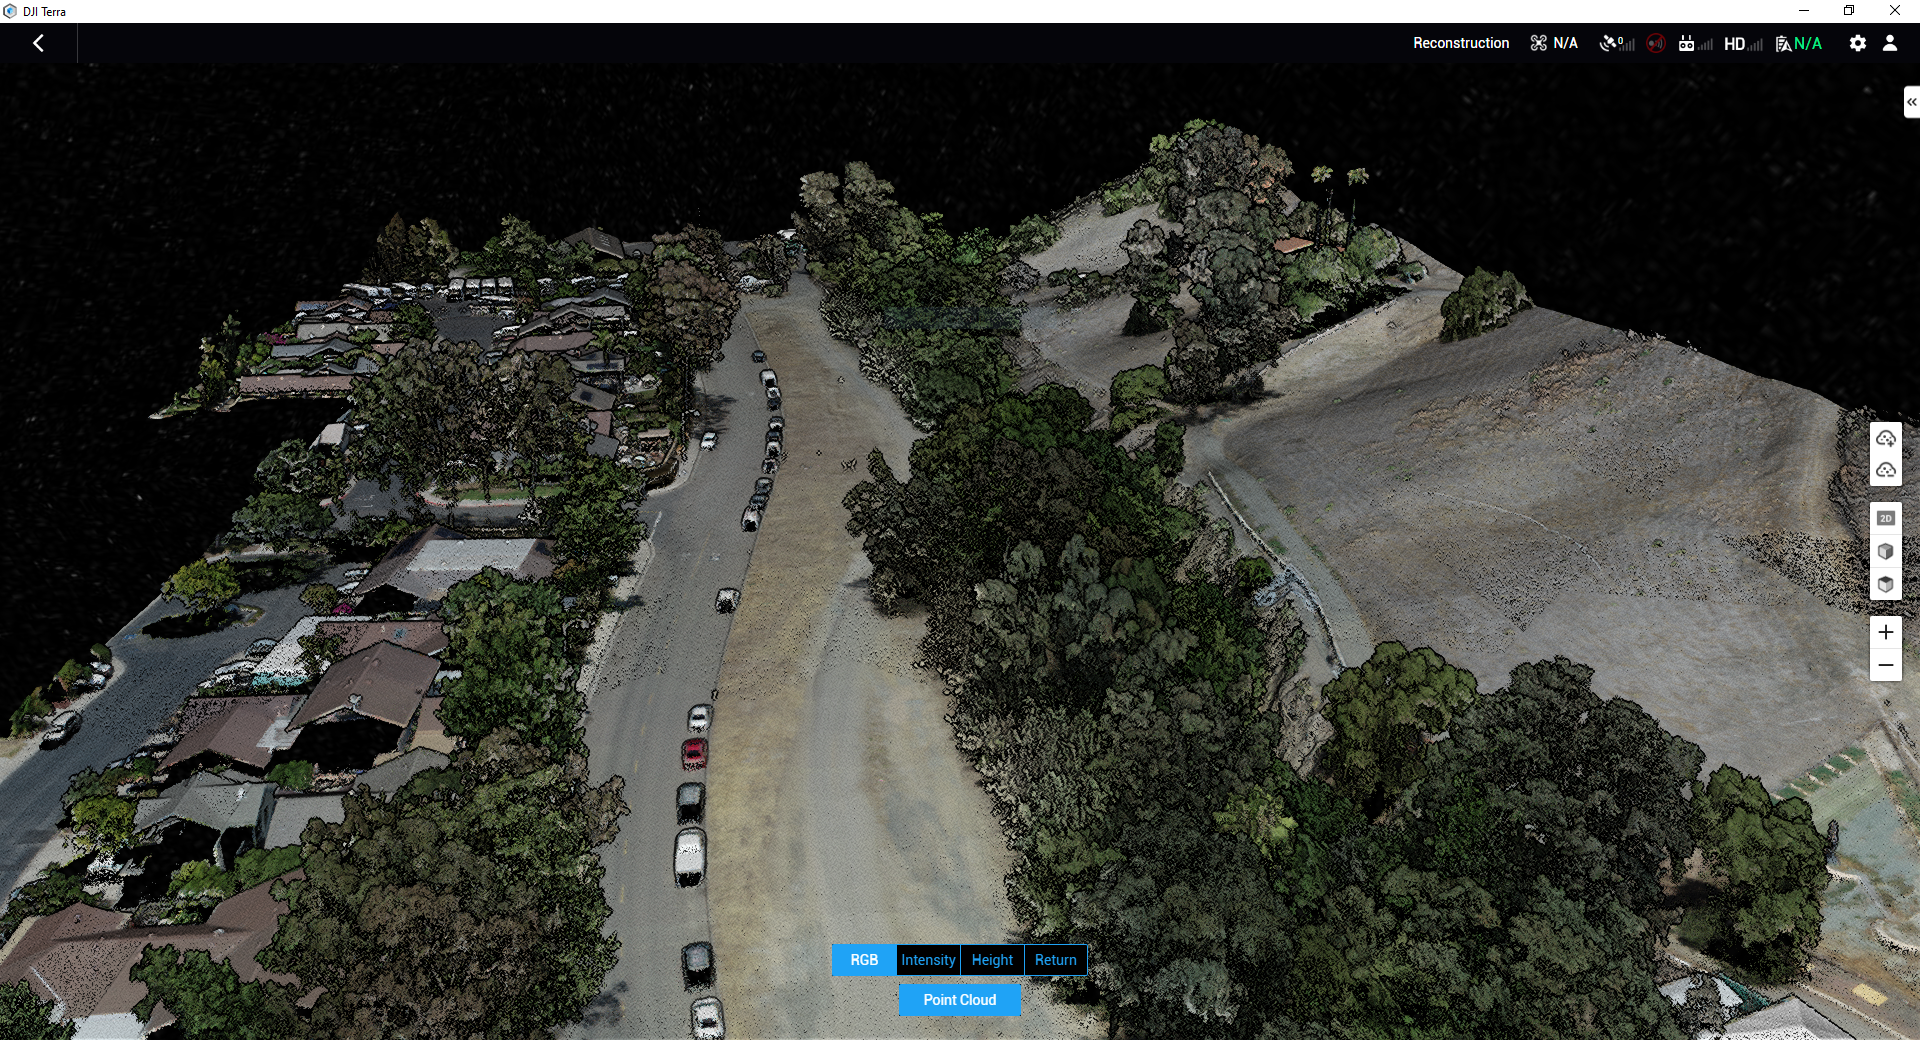Screen dimensions: 1920x1040
Task: Go back with the left arrow
Action: pos(39,43)
